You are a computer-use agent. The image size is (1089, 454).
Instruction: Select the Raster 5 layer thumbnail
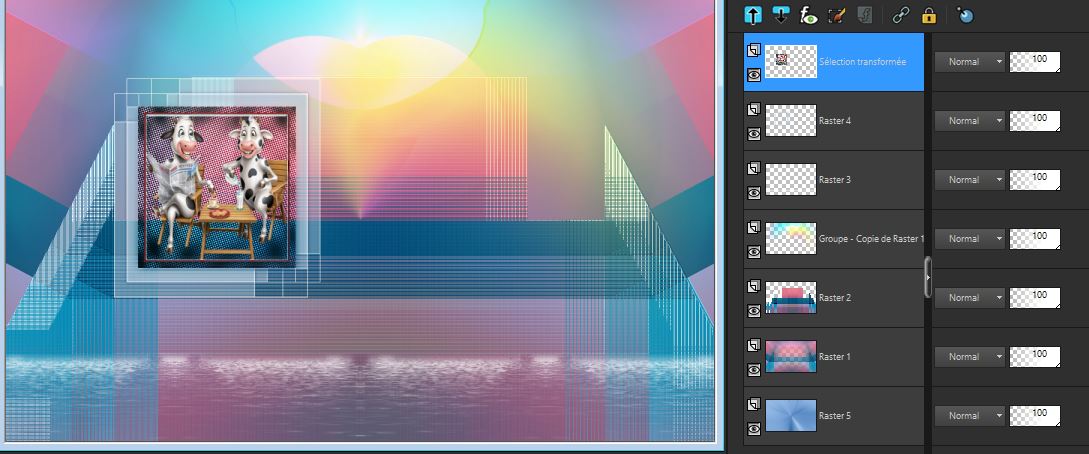(x=790, y=416)
